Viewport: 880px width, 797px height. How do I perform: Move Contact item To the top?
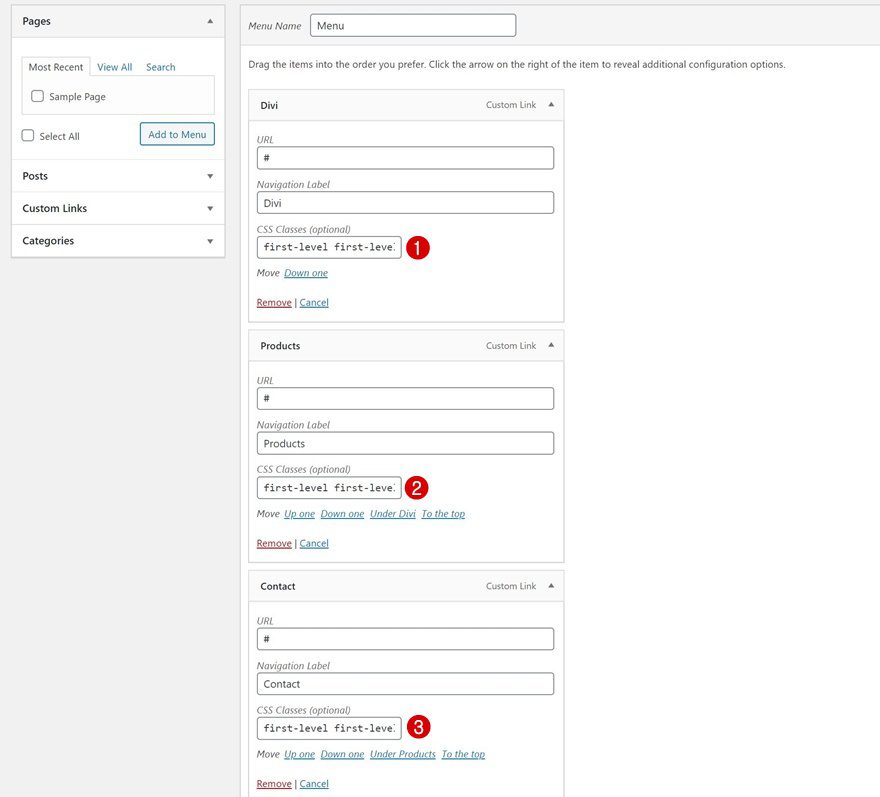point(463,754)
